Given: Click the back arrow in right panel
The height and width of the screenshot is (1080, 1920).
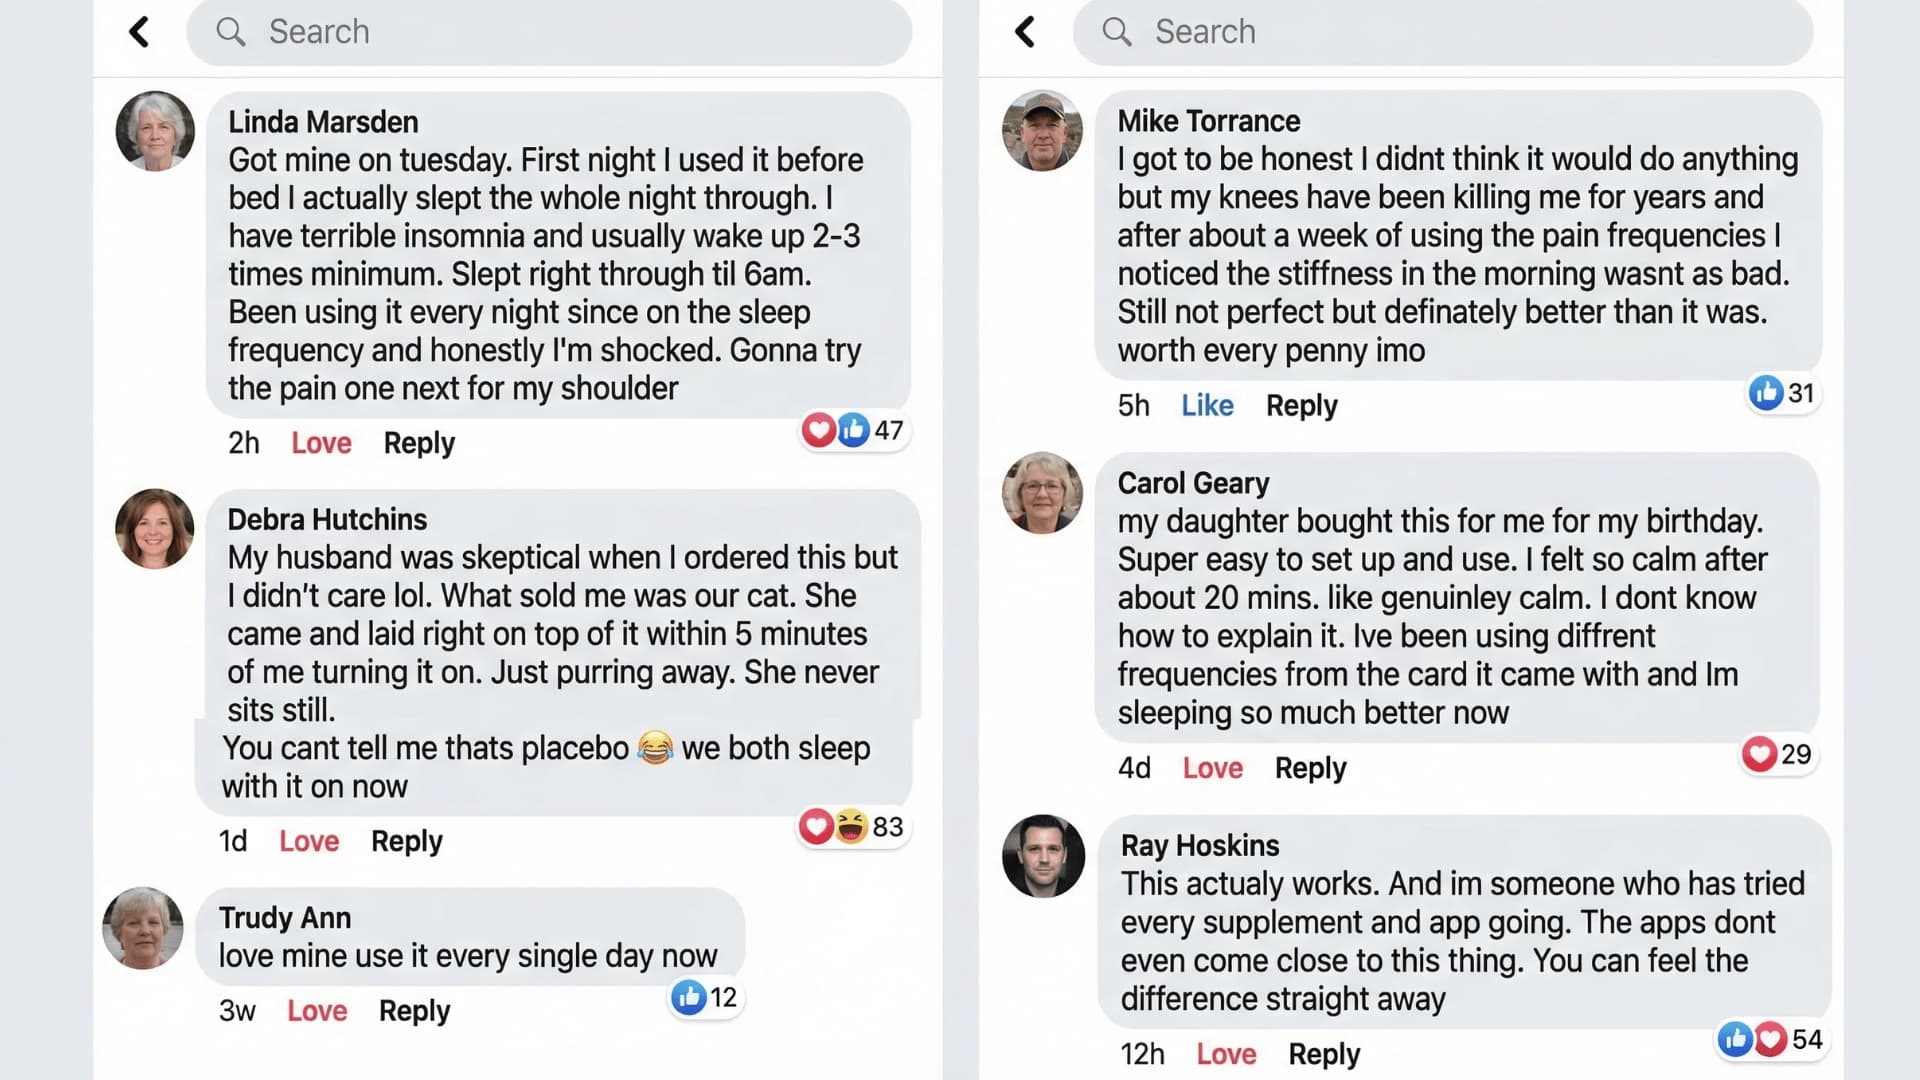Looking at the screenshot, I should point(1025,32).
